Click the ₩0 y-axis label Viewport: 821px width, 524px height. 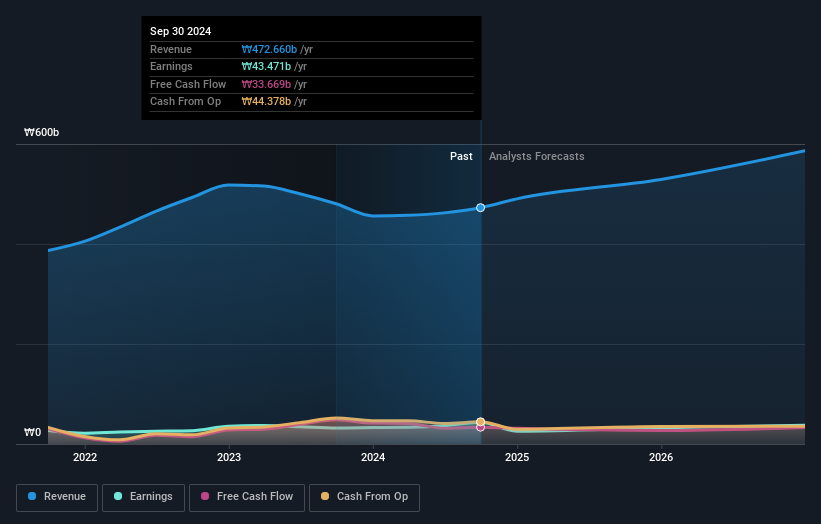[32, 432]
